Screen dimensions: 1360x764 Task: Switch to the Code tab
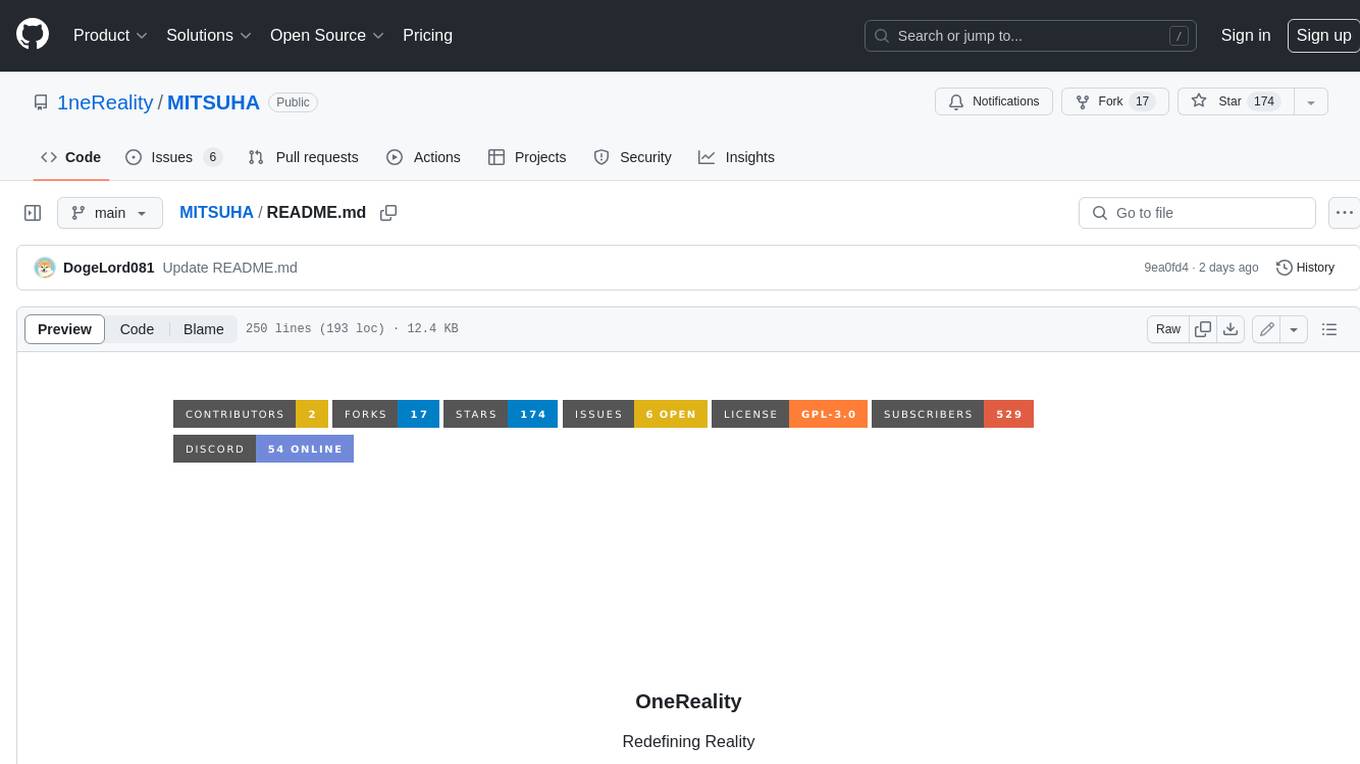point(71,157)
